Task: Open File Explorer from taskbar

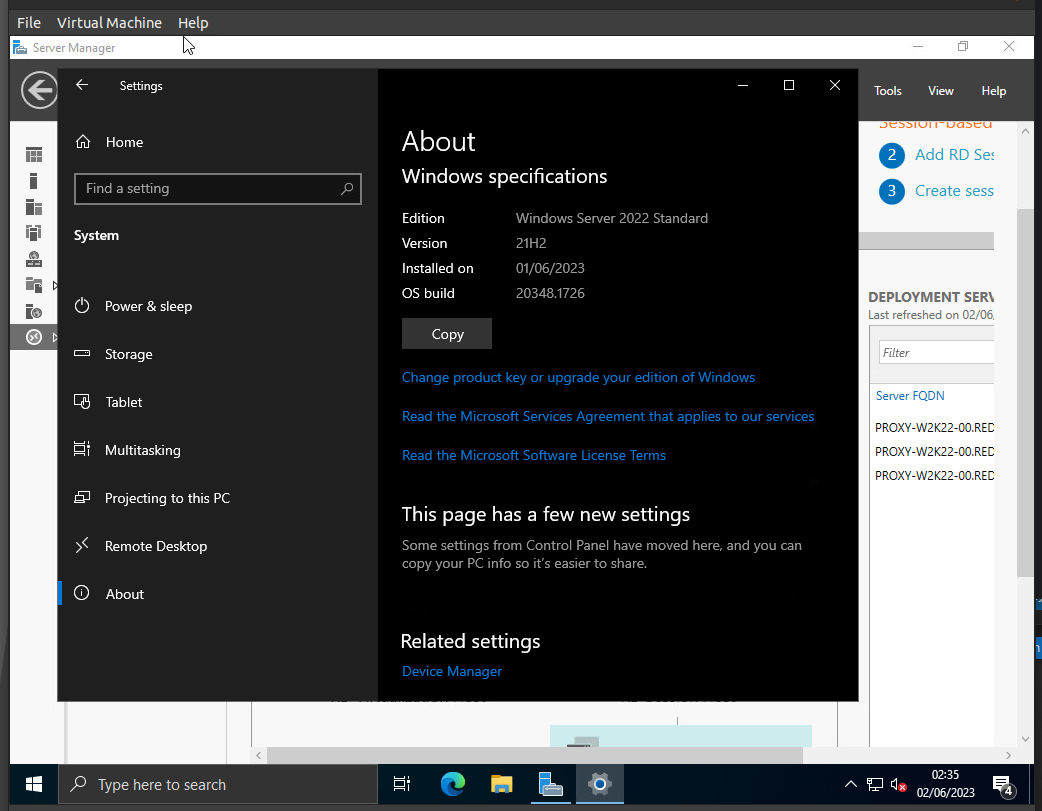Action: point(502,785)
